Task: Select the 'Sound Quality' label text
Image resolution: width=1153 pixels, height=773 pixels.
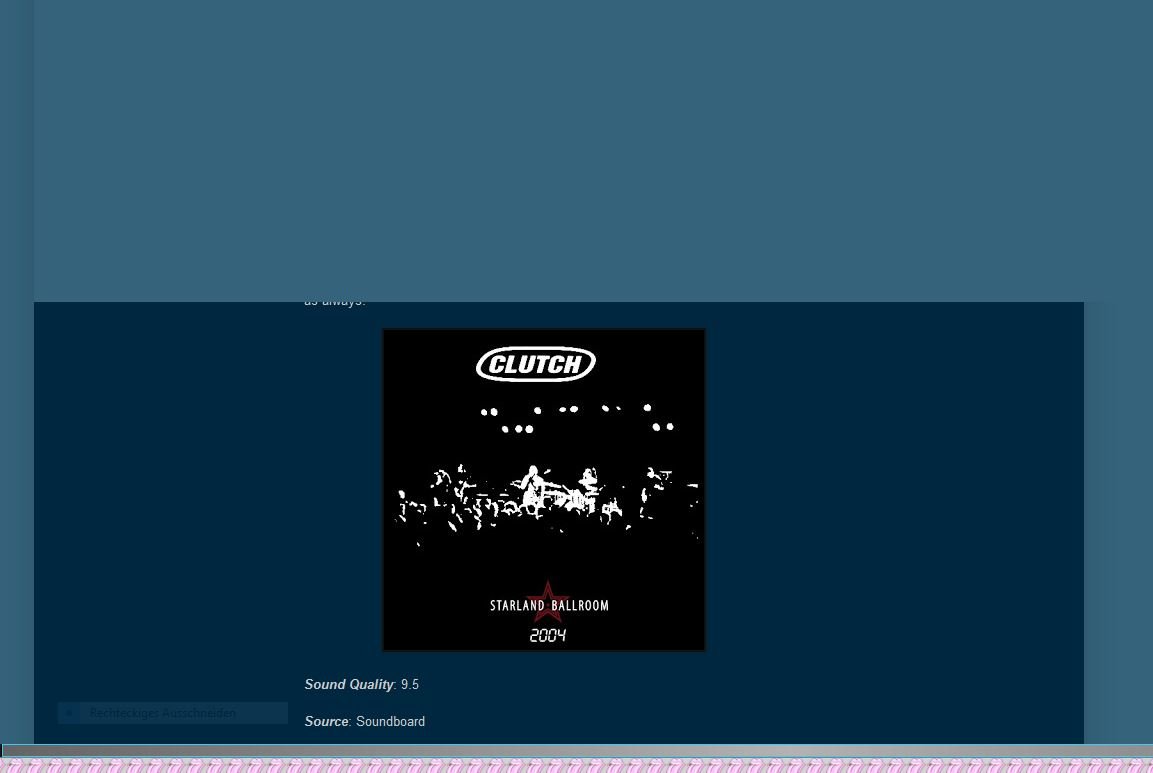Action: tap(349, 685)
